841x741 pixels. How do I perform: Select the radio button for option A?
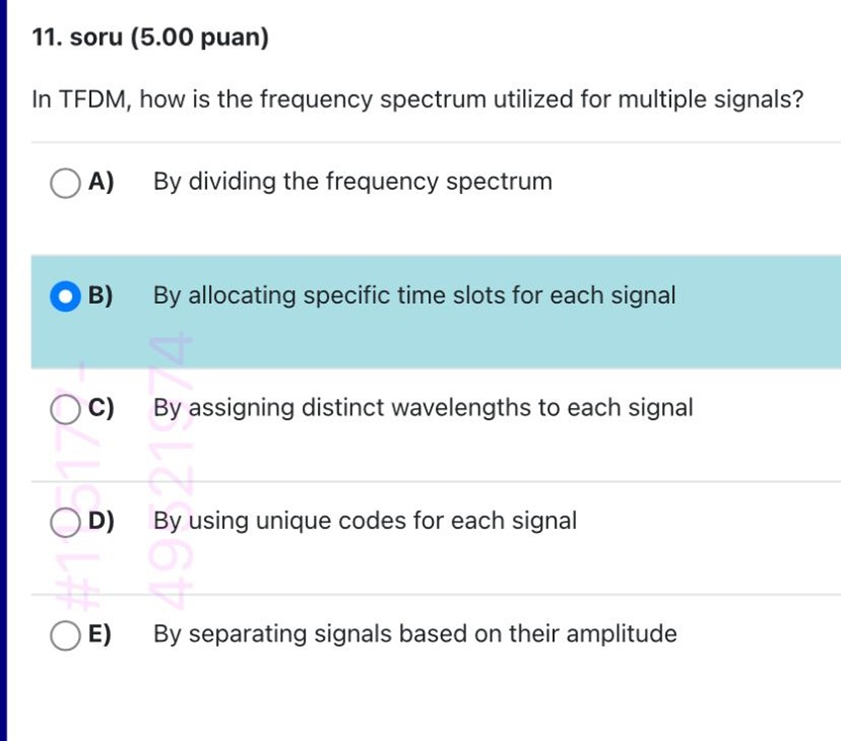[x=65, y=182]
